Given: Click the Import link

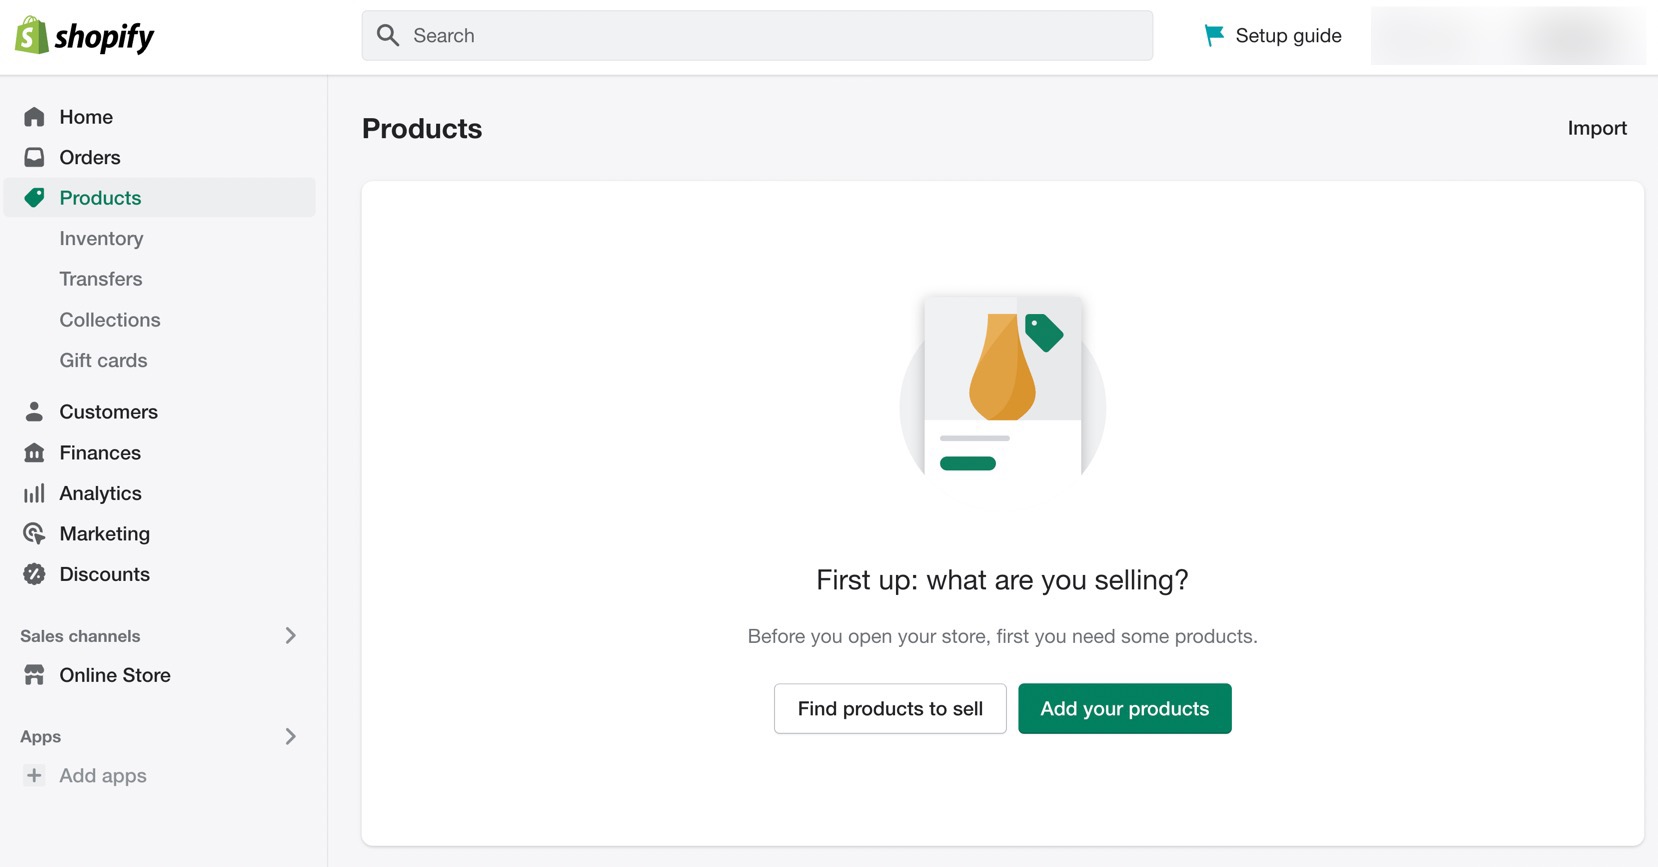Looking at the screenshot, I should click(x=1596, y=128).
